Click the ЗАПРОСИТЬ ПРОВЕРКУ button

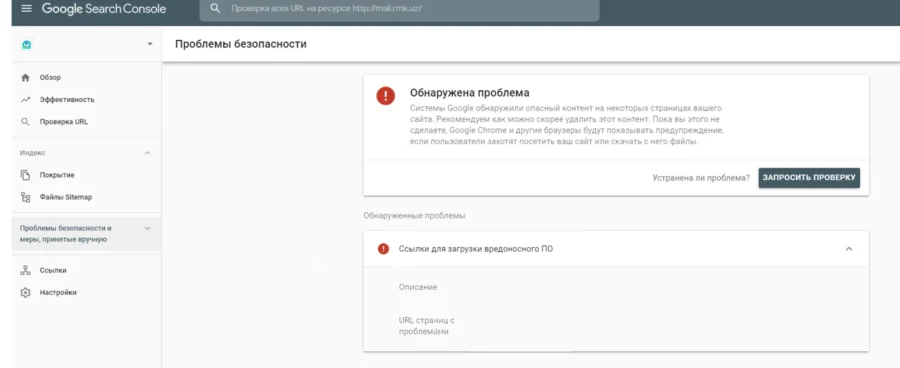click(809, 178)
